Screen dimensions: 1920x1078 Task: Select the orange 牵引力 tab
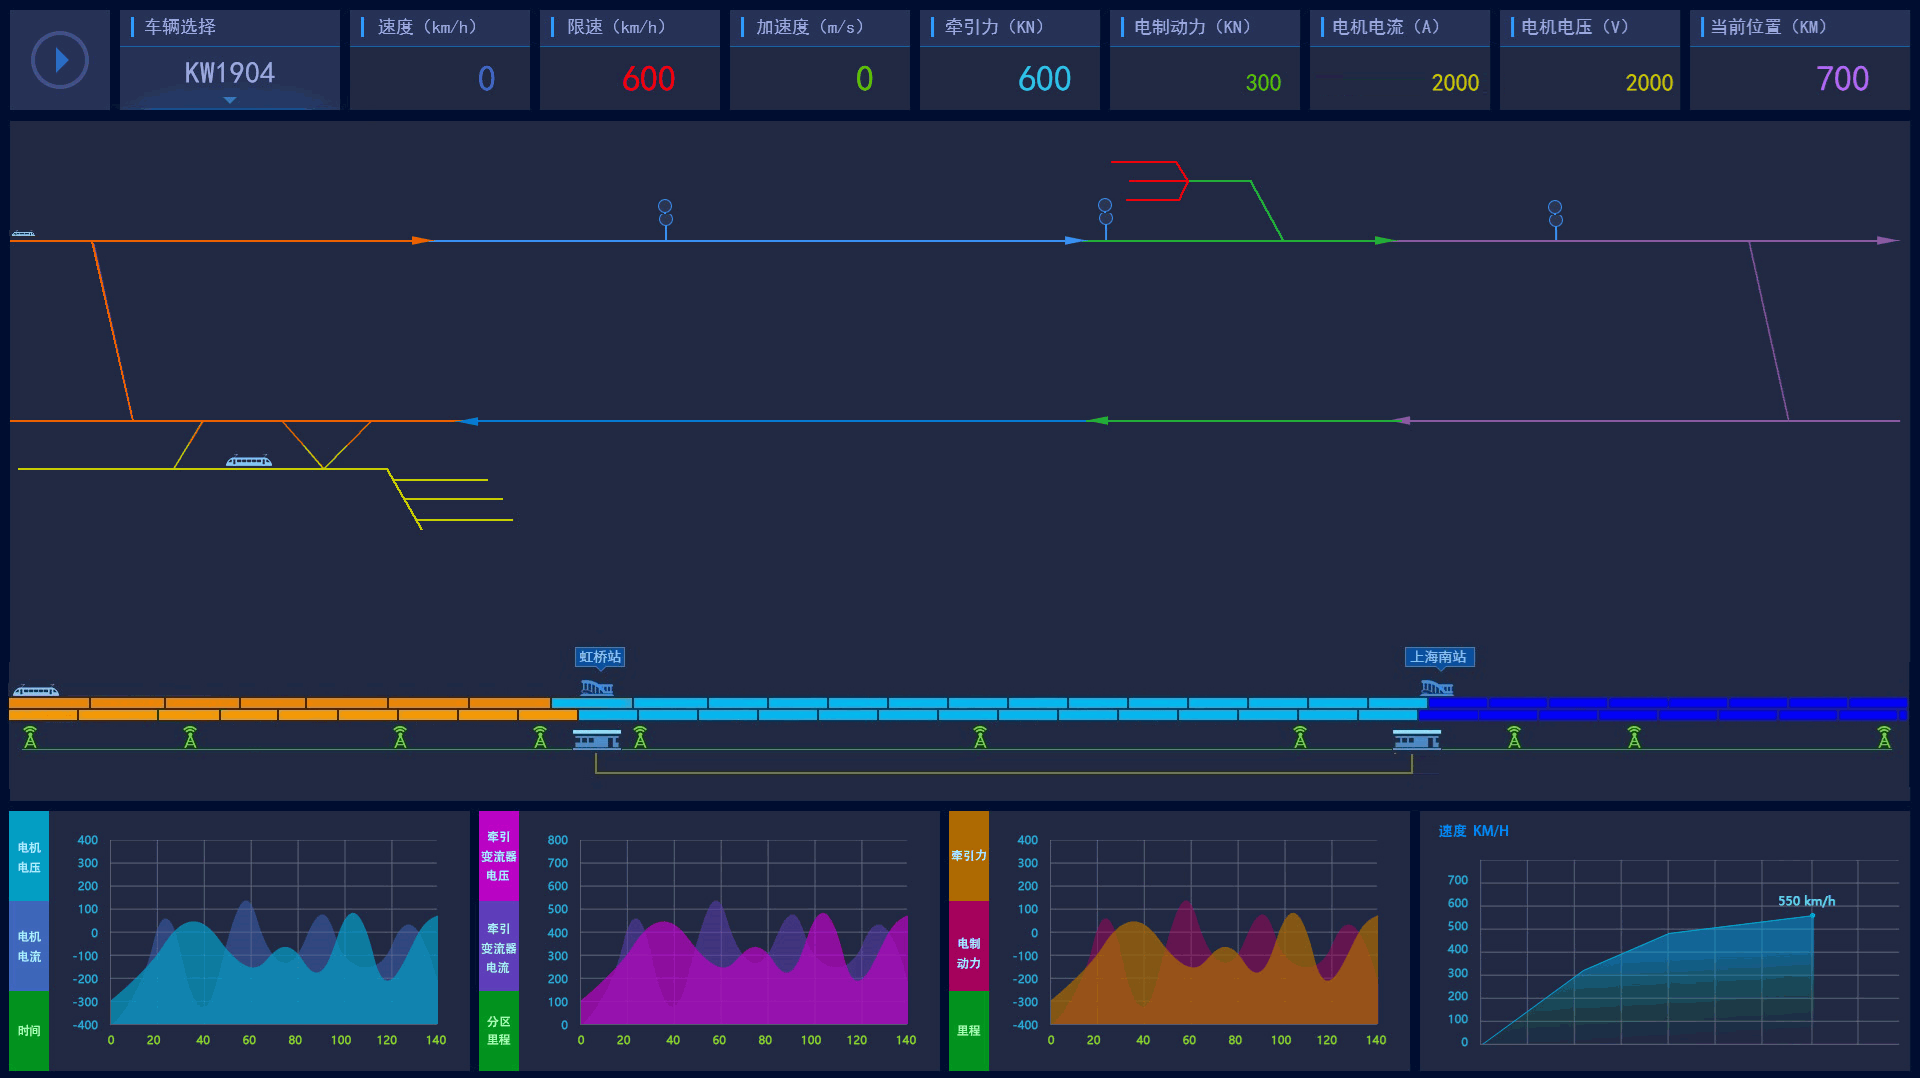point(968,856)
